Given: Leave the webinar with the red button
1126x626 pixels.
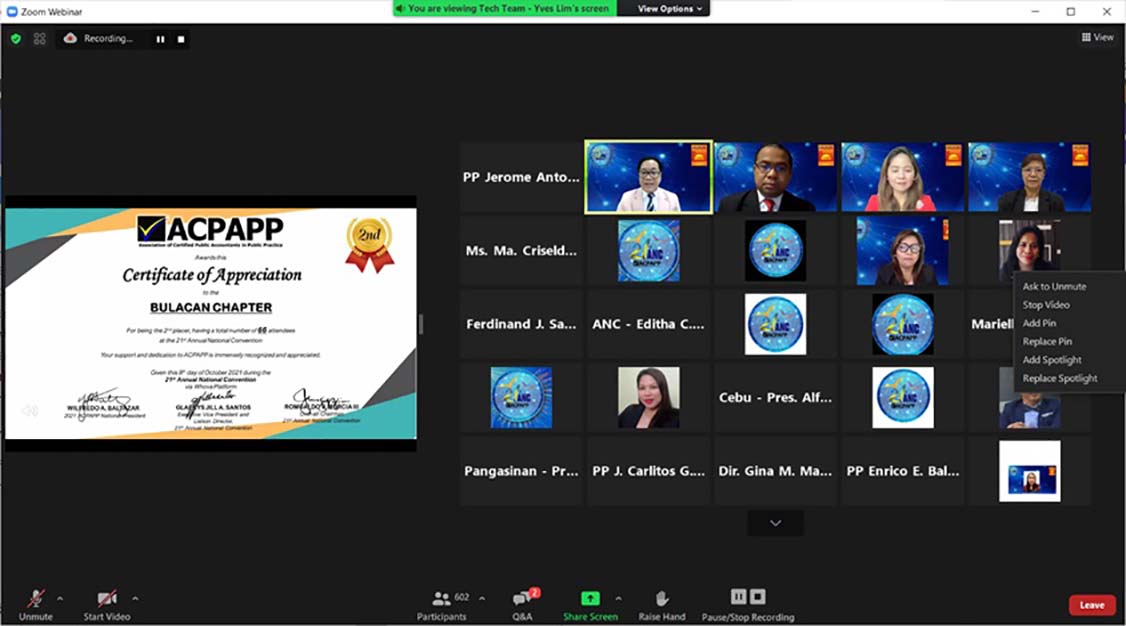Looking at the screenshot, I should (1092, 605).
